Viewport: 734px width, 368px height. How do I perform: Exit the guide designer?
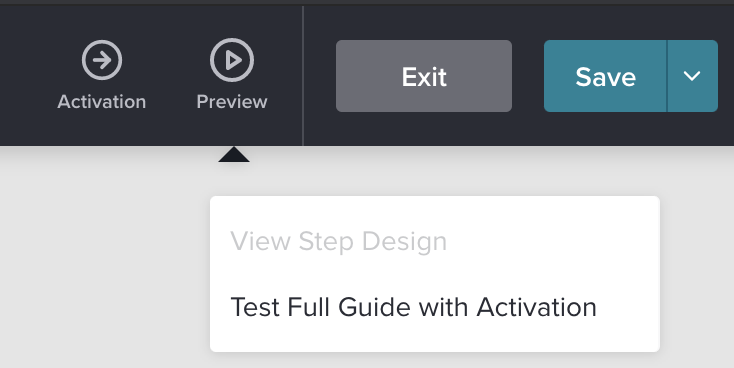pyautogui.click(x=424, y=76)
